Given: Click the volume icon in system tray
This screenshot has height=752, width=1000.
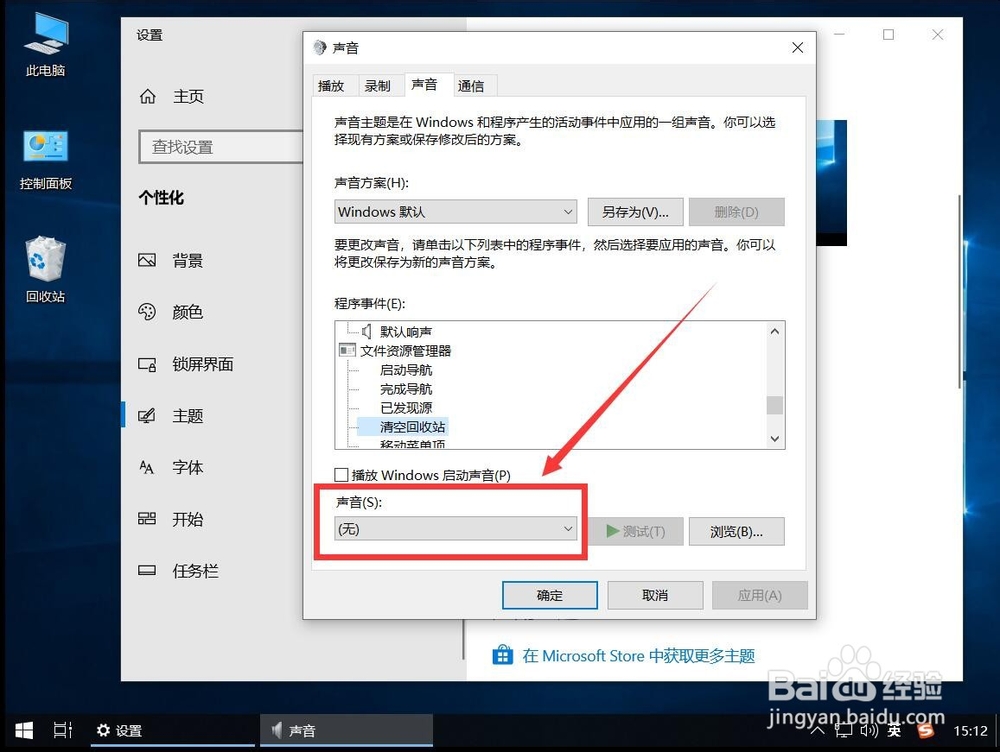Looking at the screenshot, I should 869,731.
